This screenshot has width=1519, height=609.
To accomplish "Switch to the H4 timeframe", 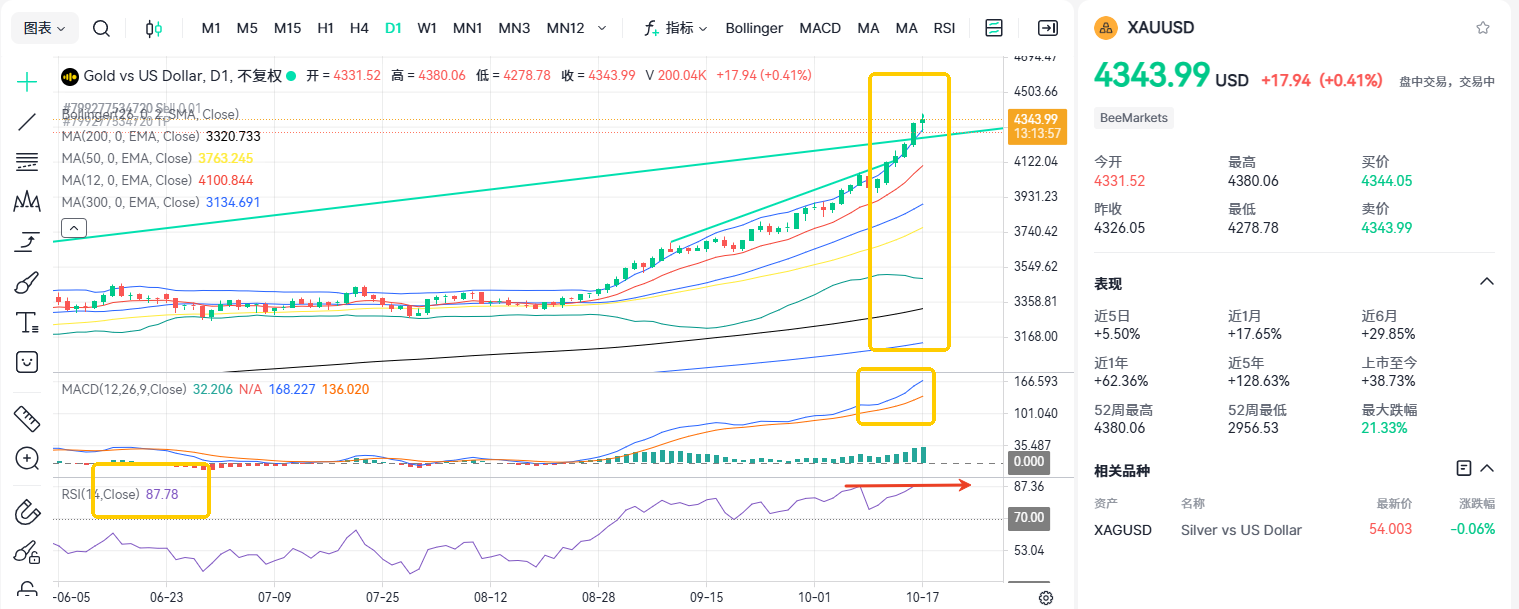I will coord(359,28).
